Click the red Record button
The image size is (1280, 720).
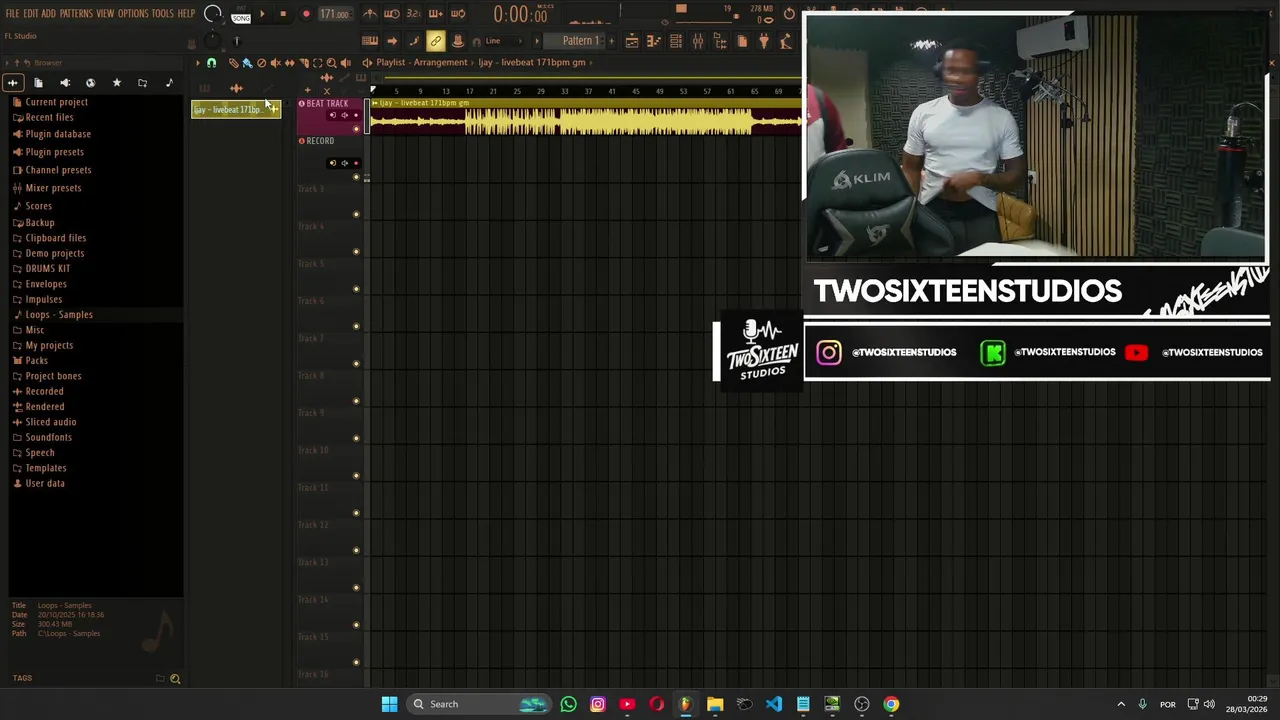(x=306, y=14)
